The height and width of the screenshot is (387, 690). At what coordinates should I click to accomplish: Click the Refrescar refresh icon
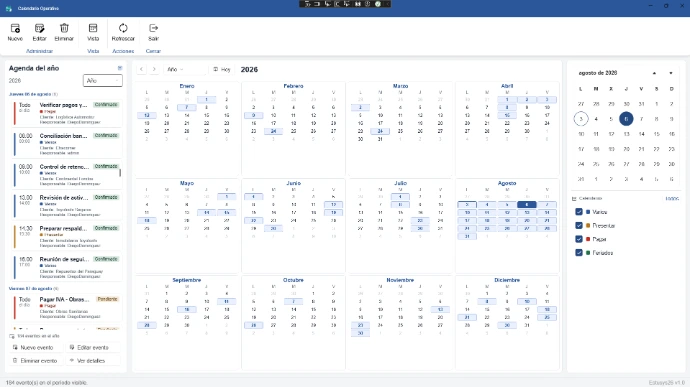[123, 28]
